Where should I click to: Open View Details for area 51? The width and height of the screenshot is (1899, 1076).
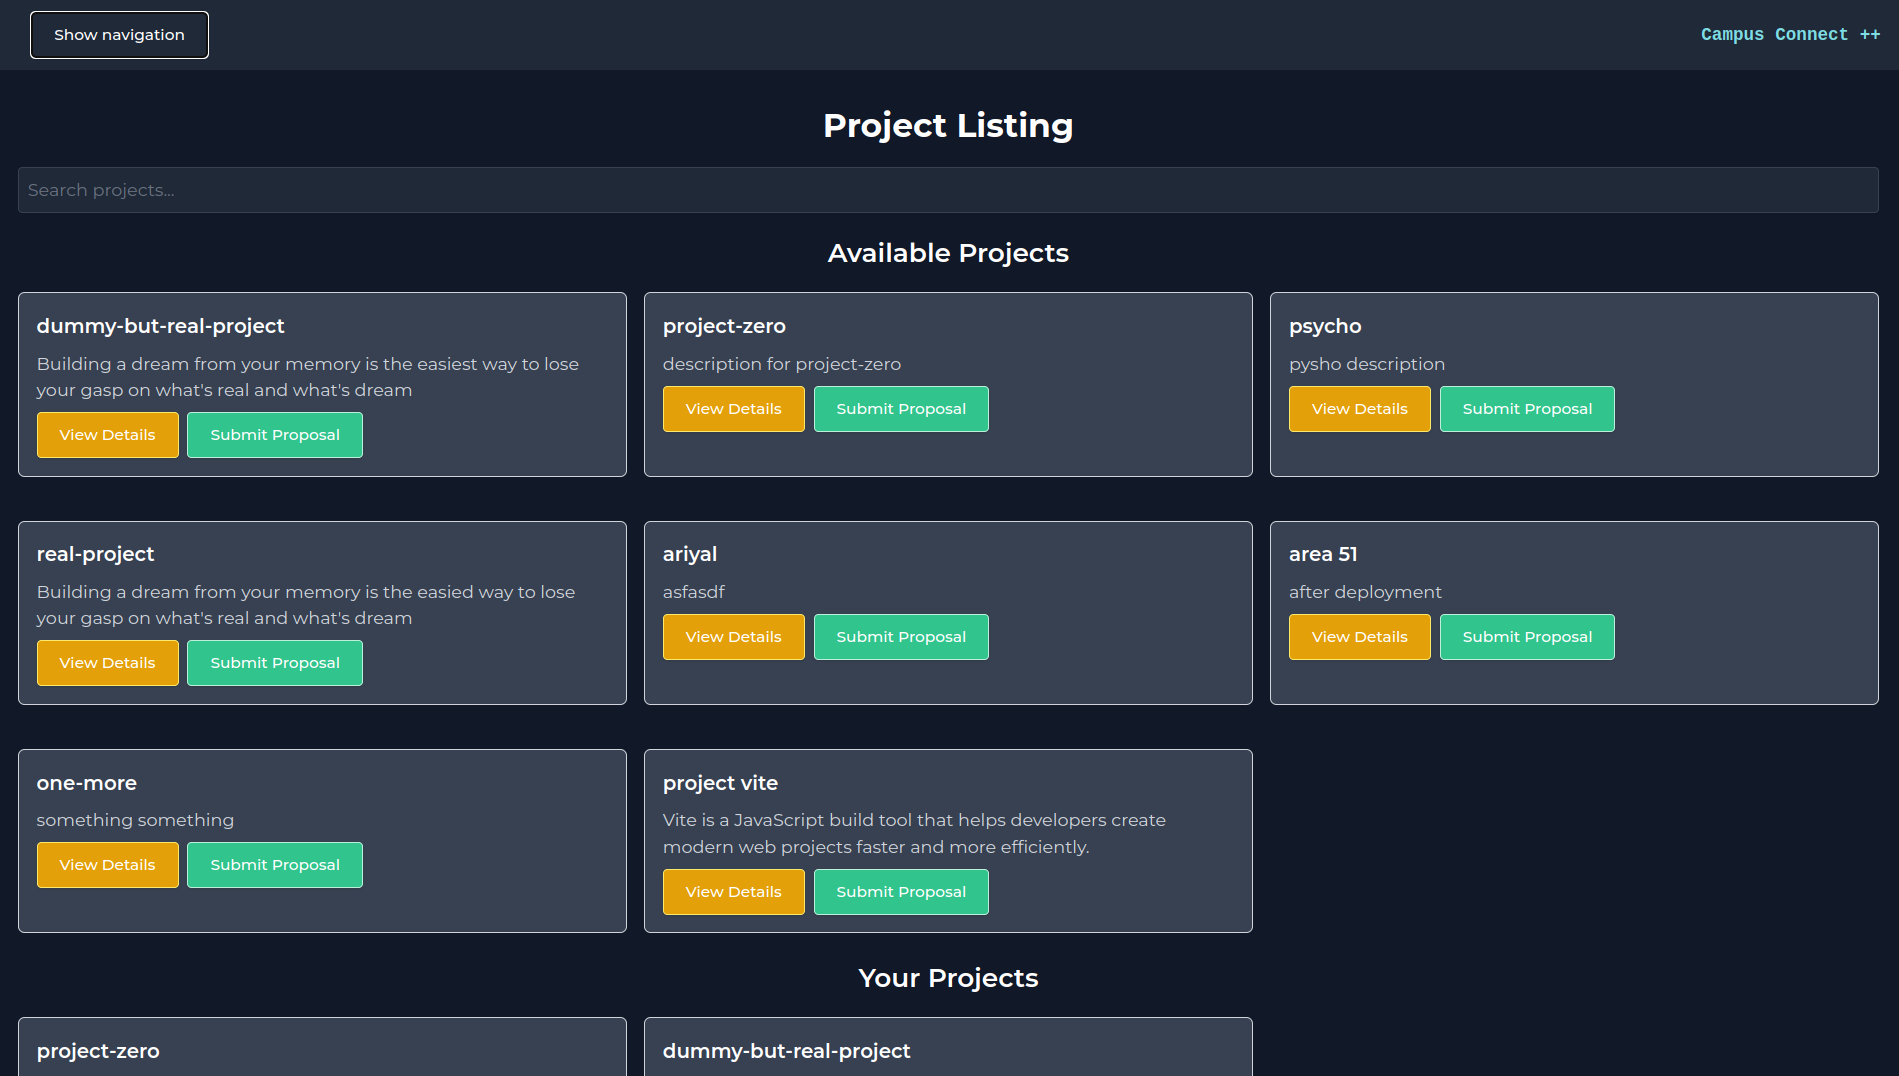1360,637
